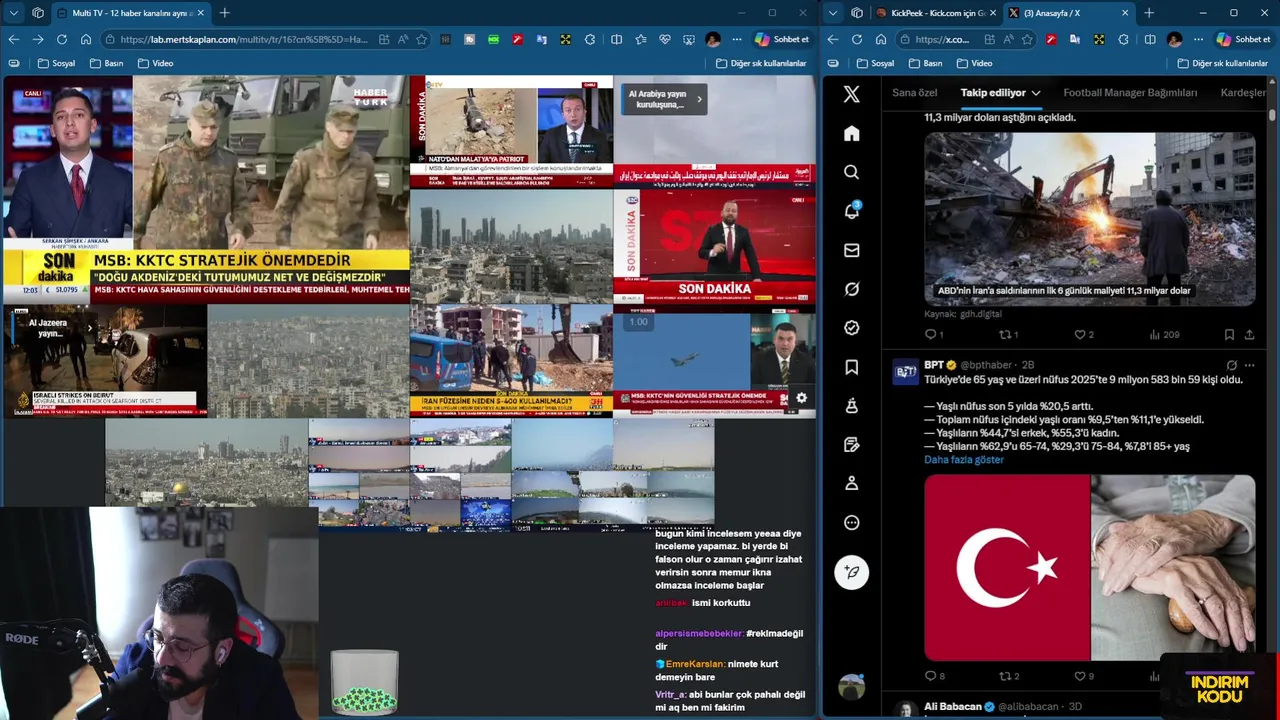Open account avatar at bottom of X sidebar
Viewport: 1280px width, 720px height.
pyautogui.click(x=851, y=687)
